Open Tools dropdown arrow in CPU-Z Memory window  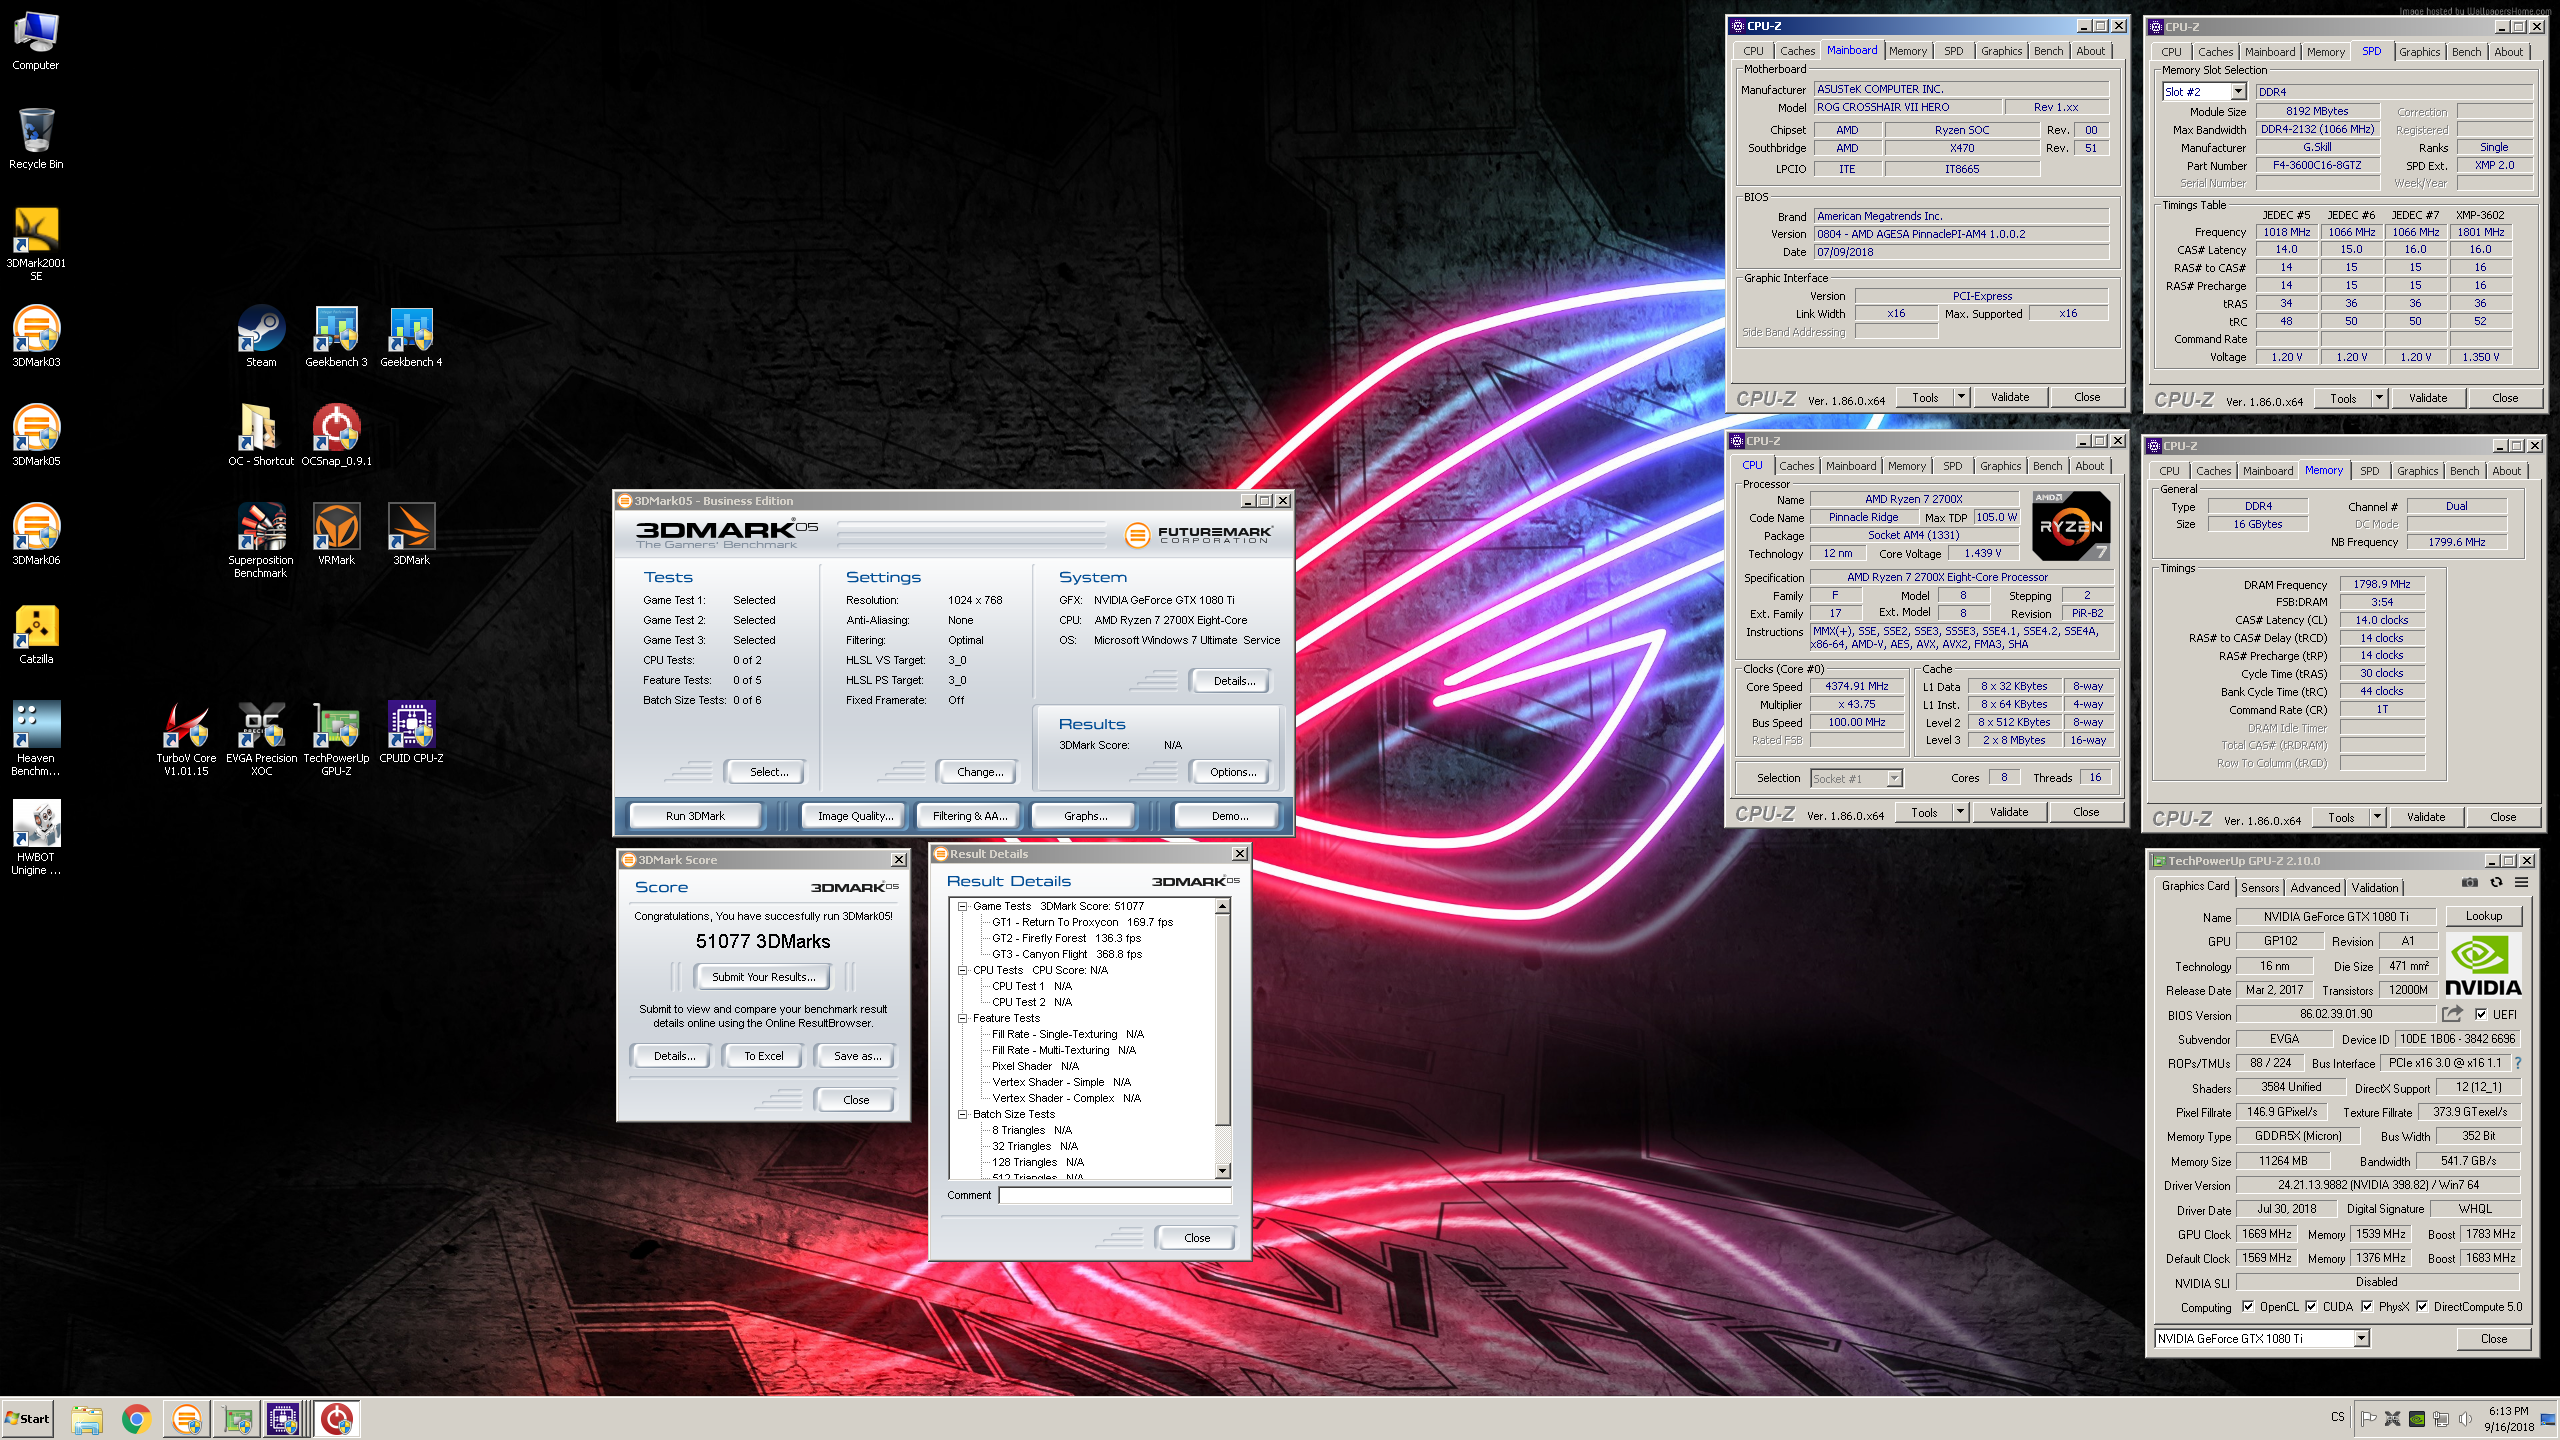pyautogui.click(x=2377, y=817)
